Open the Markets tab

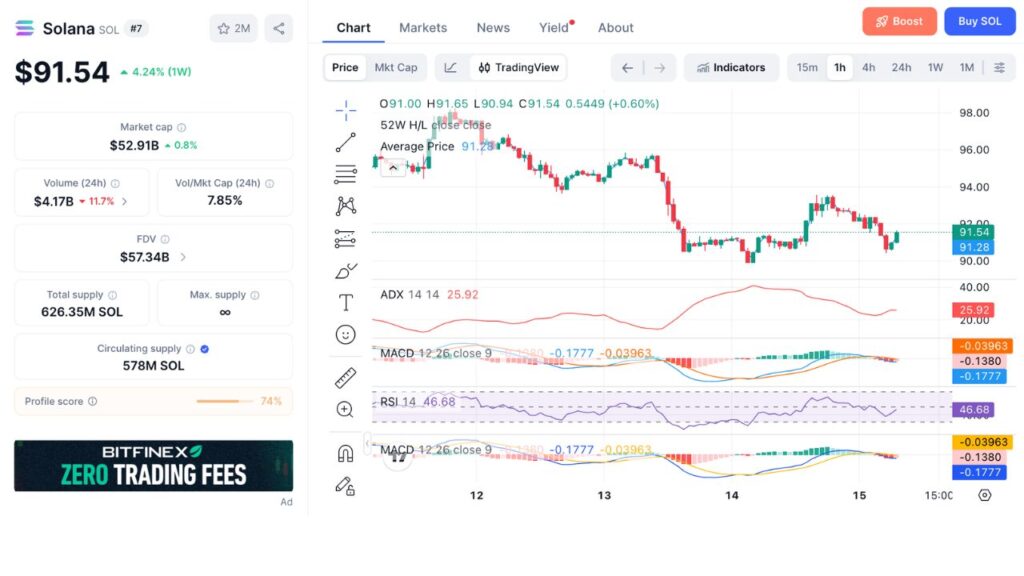tap(423, 28)
